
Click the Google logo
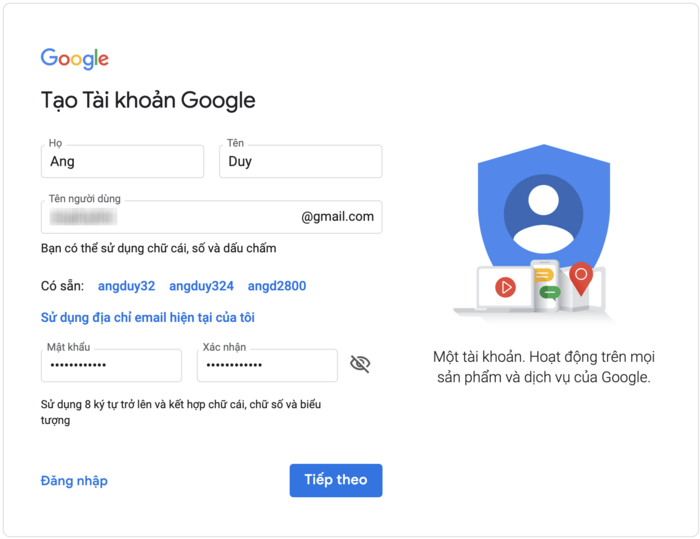tap(74, 59)
